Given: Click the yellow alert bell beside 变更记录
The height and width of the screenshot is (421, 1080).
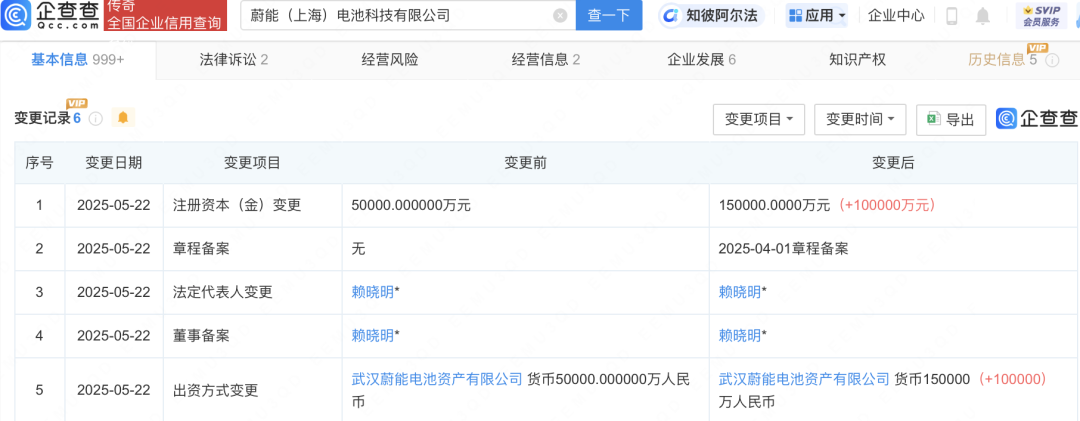Looking at the screenshot, I should (x=123, y=118).
